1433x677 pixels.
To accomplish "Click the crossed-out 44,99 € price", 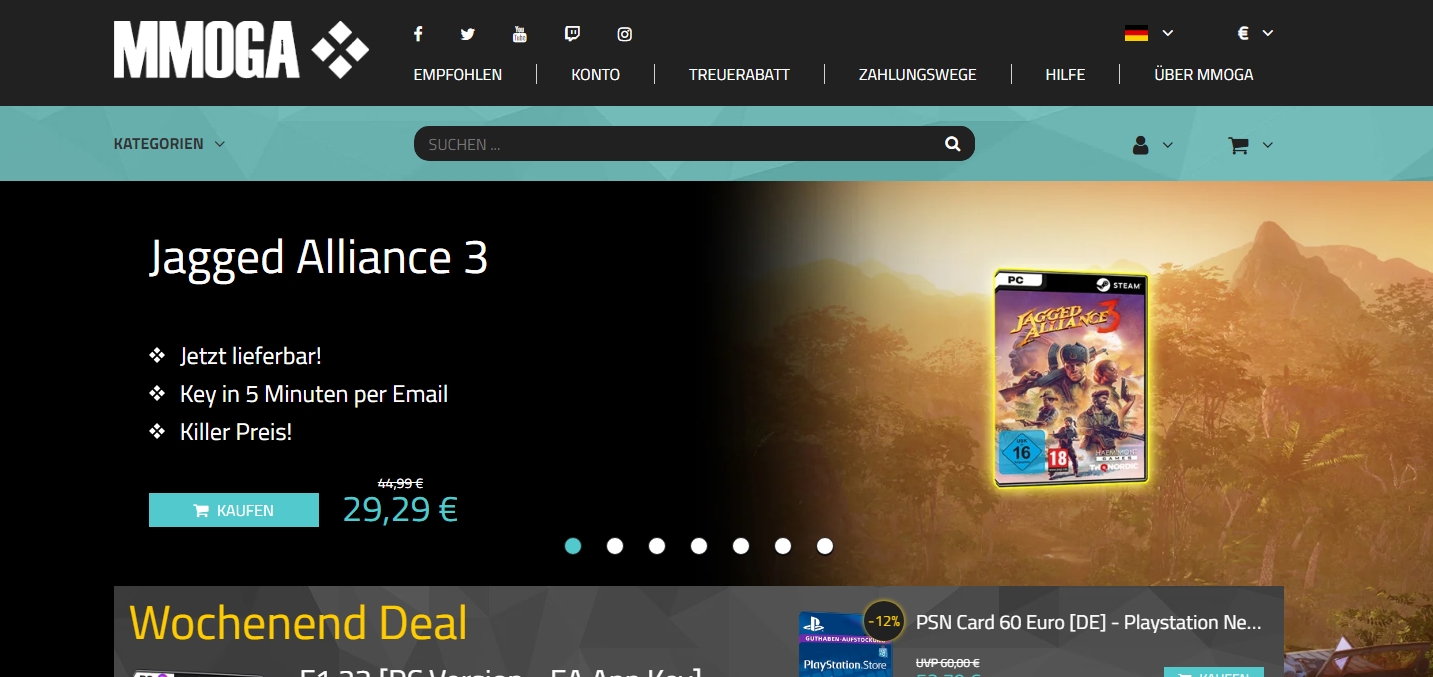I will coord(400,483).
